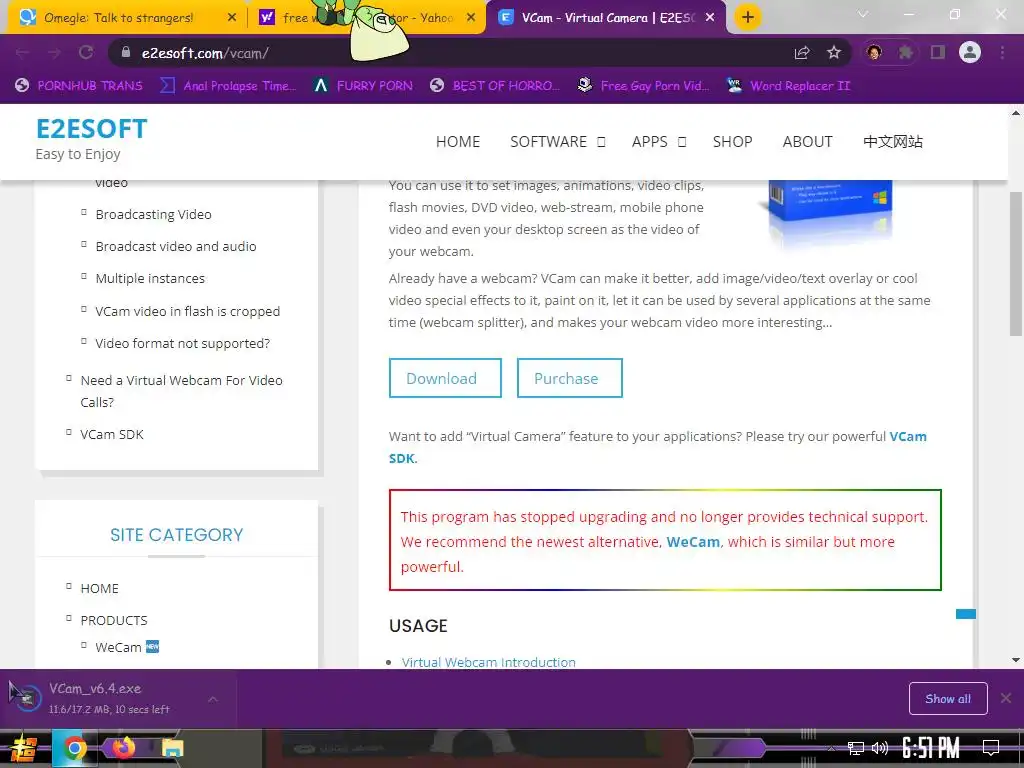The width and height of the screenshot is (1024, 768).
Task: Reload the current page
Action: point(86,53)
